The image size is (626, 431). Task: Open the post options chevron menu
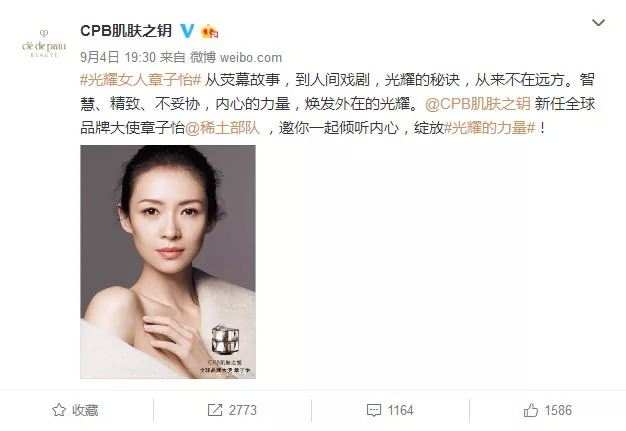click(x=598, y=23)
